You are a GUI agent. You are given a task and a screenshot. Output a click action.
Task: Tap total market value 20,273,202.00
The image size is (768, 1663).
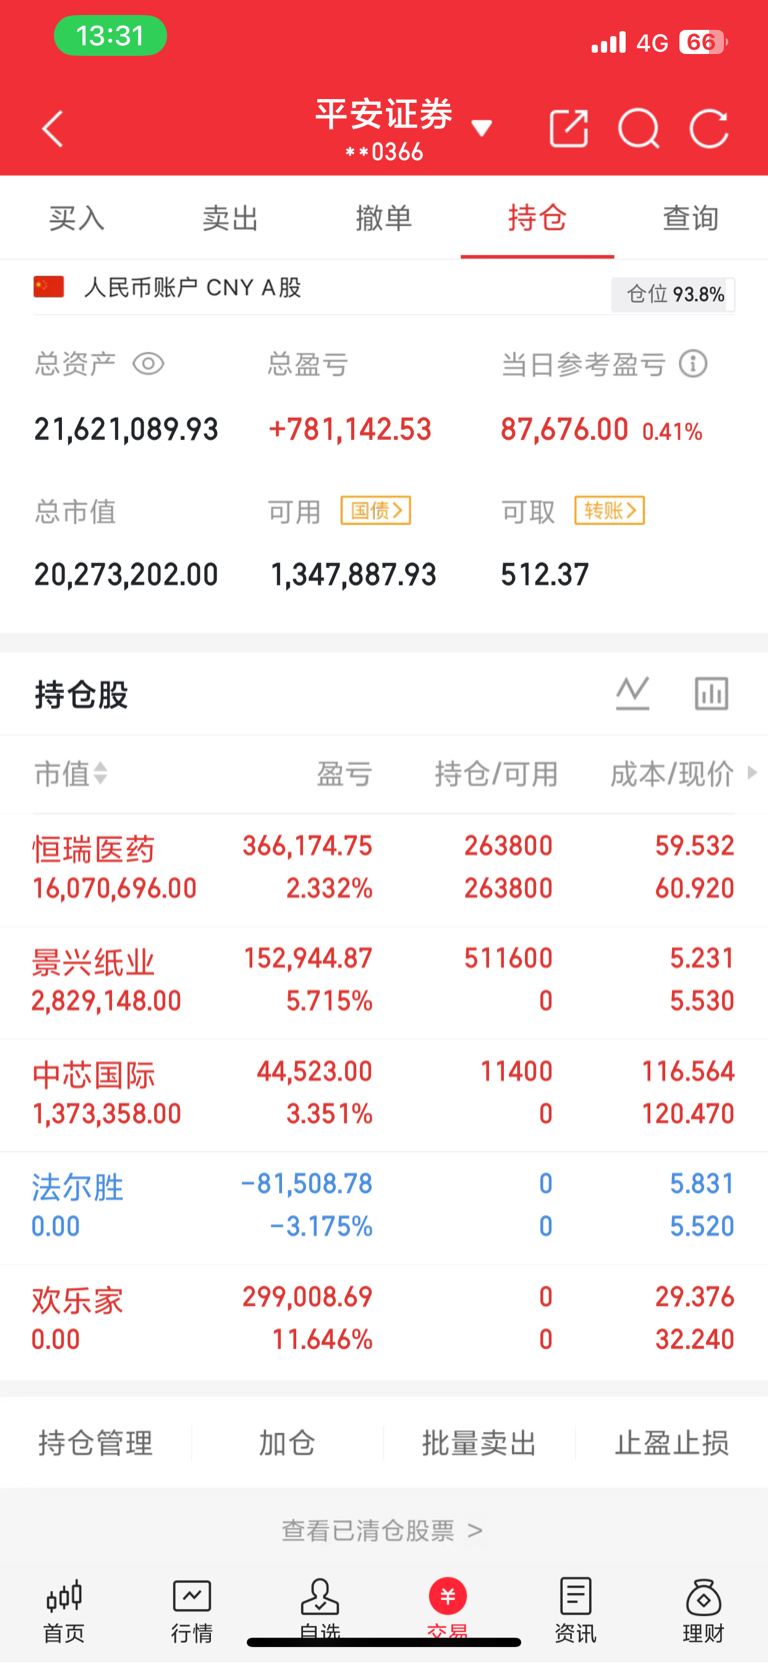point(126,575)
